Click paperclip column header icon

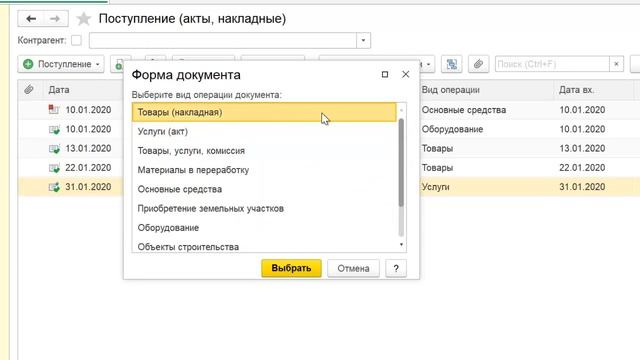click(29, 89)
